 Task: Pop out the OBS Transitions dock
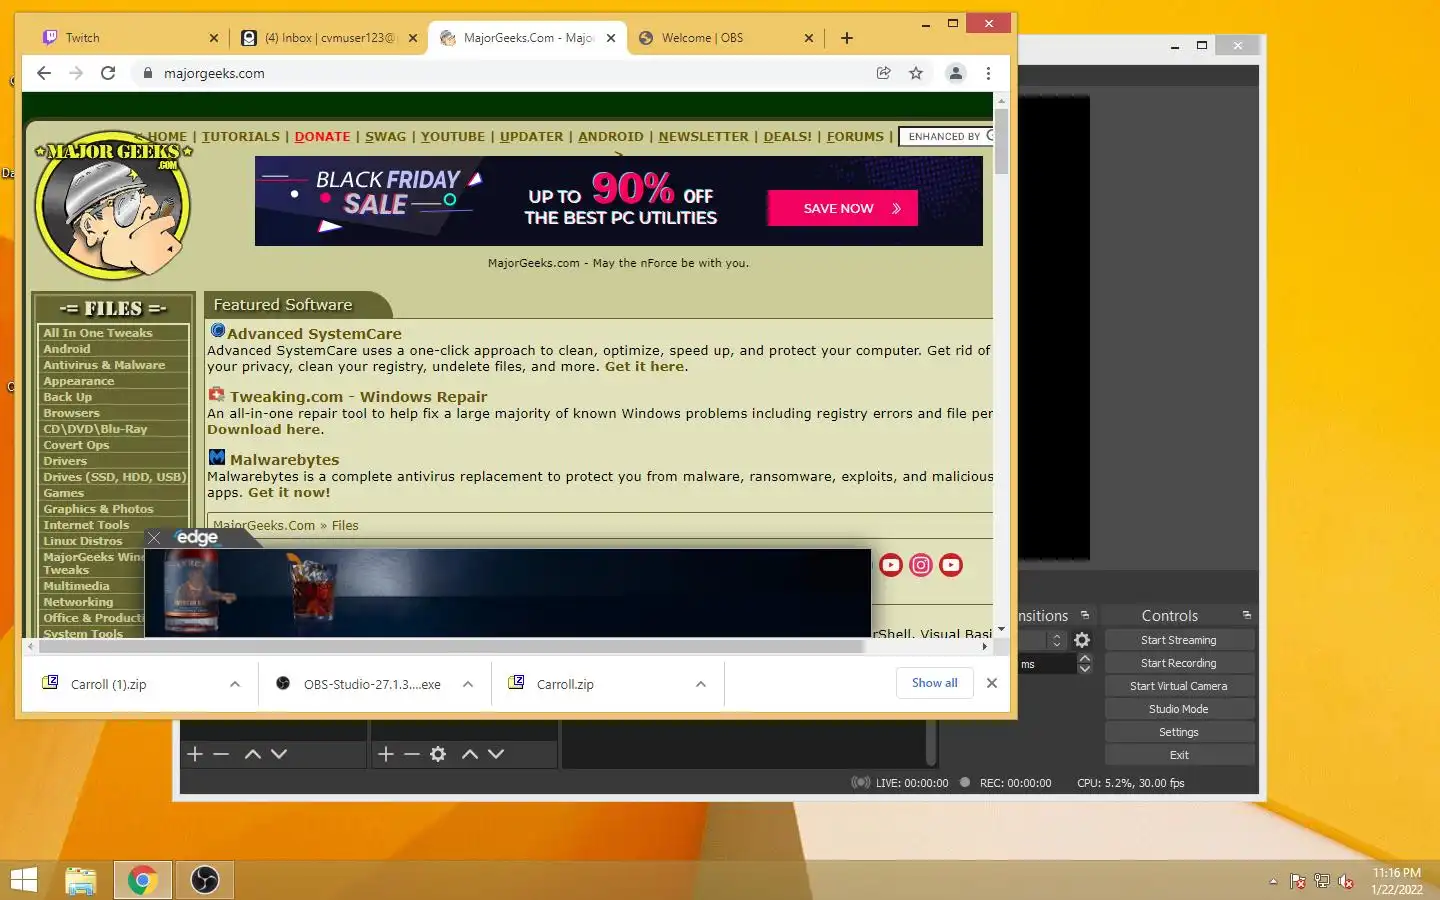[x=1085, y=615]
